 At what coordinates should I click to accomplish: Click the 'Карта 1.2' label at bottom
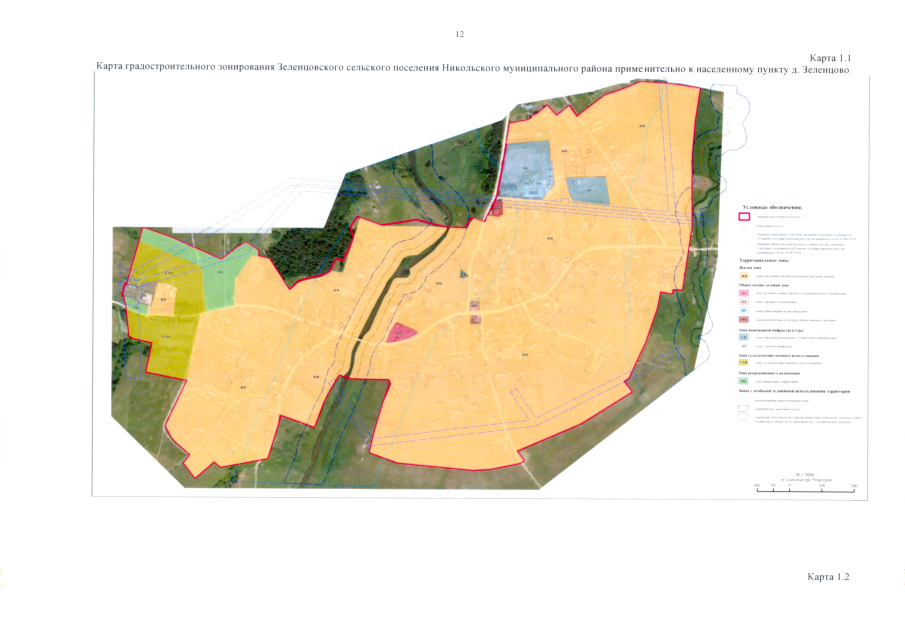coord(829,578)
